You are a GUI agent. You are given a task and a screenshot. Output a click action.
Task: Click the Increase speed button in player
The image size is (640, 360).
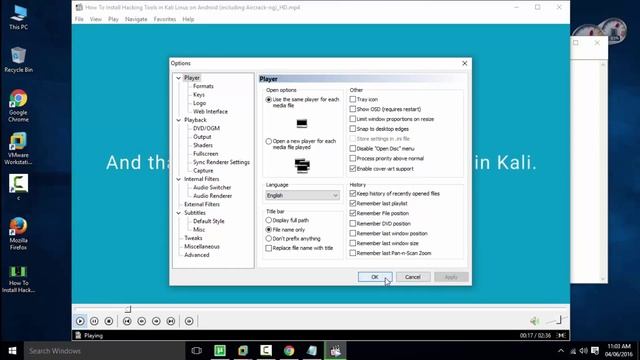(156, 321)
